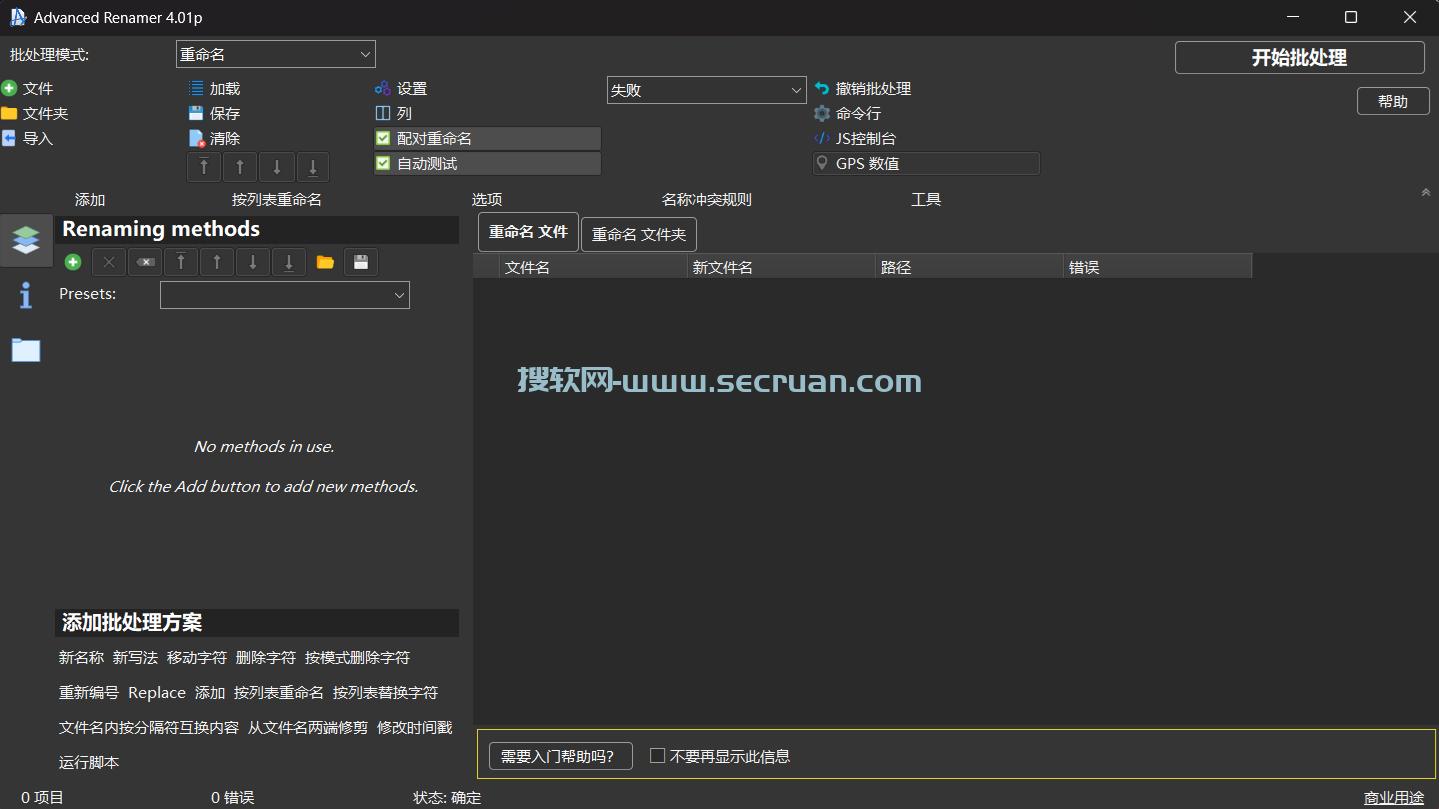Click the 撤销批处理 undo icon

pyautogui.click(x=822, y=89)
